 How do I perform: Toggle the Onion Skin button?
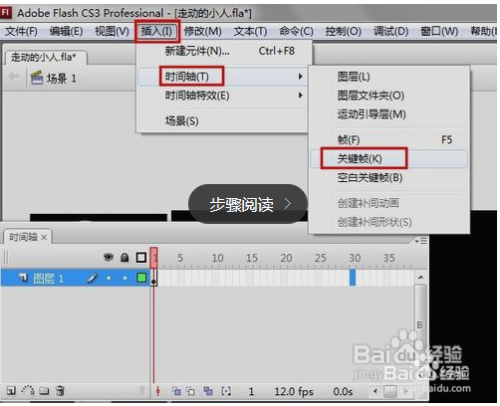176,391
